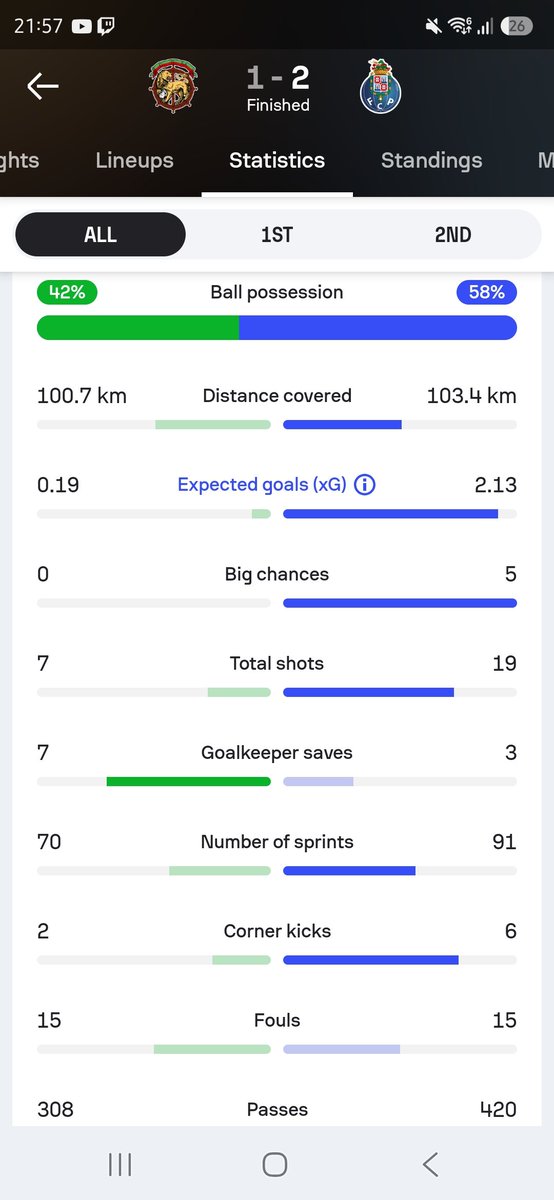Open the Standings tab

tap(432, 160)
